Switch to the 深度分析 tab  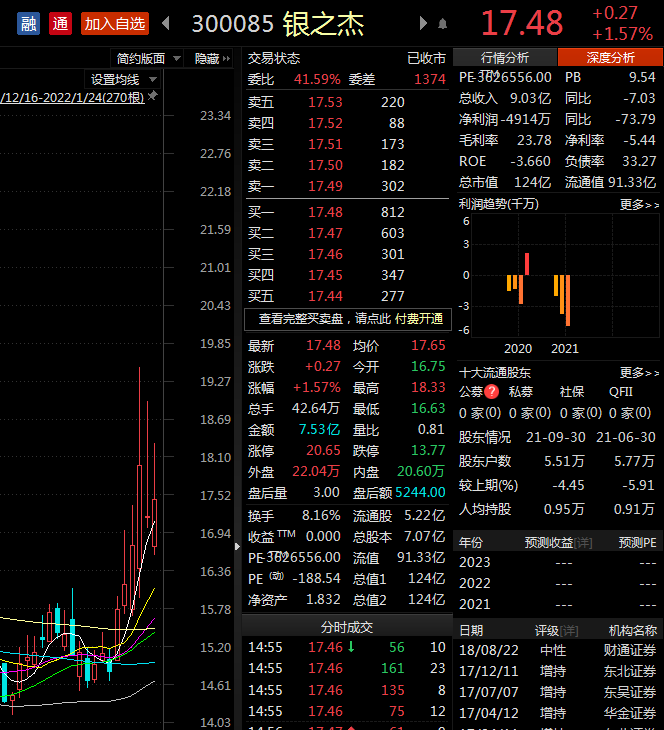coord(610,58)
